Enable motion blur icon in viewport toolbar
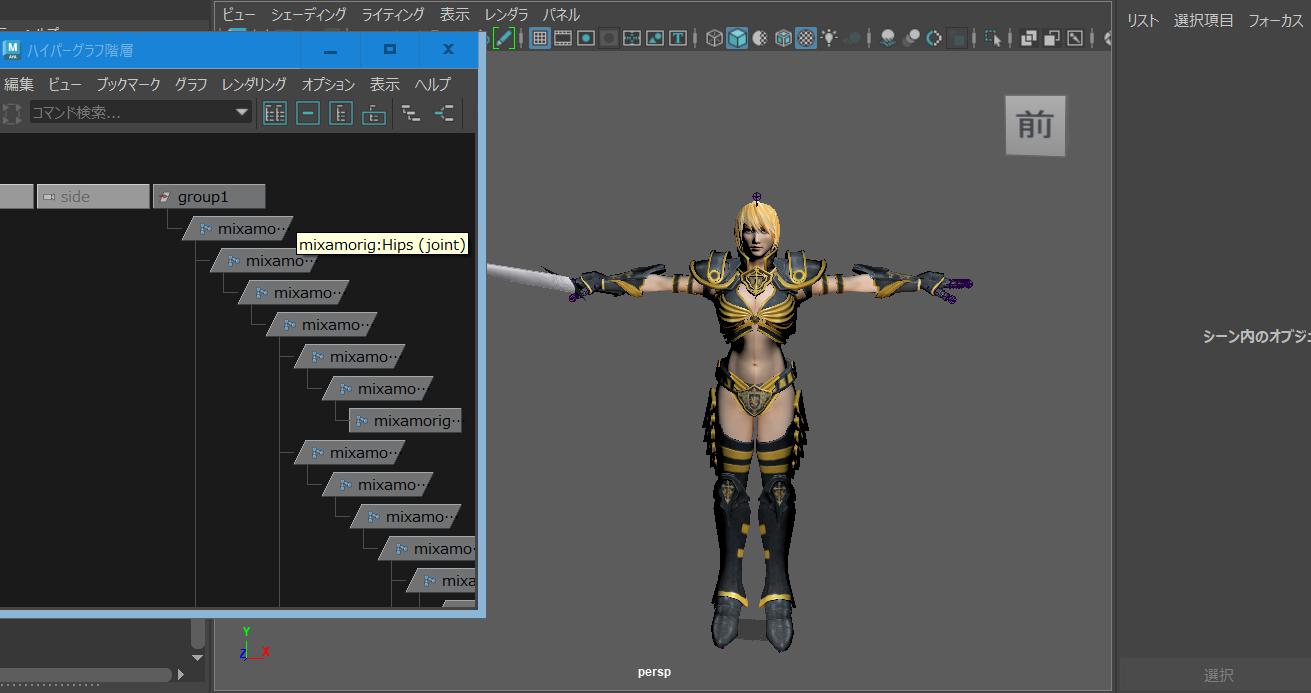This screenshot has width=1311, height=693. [x=911, y=38]
